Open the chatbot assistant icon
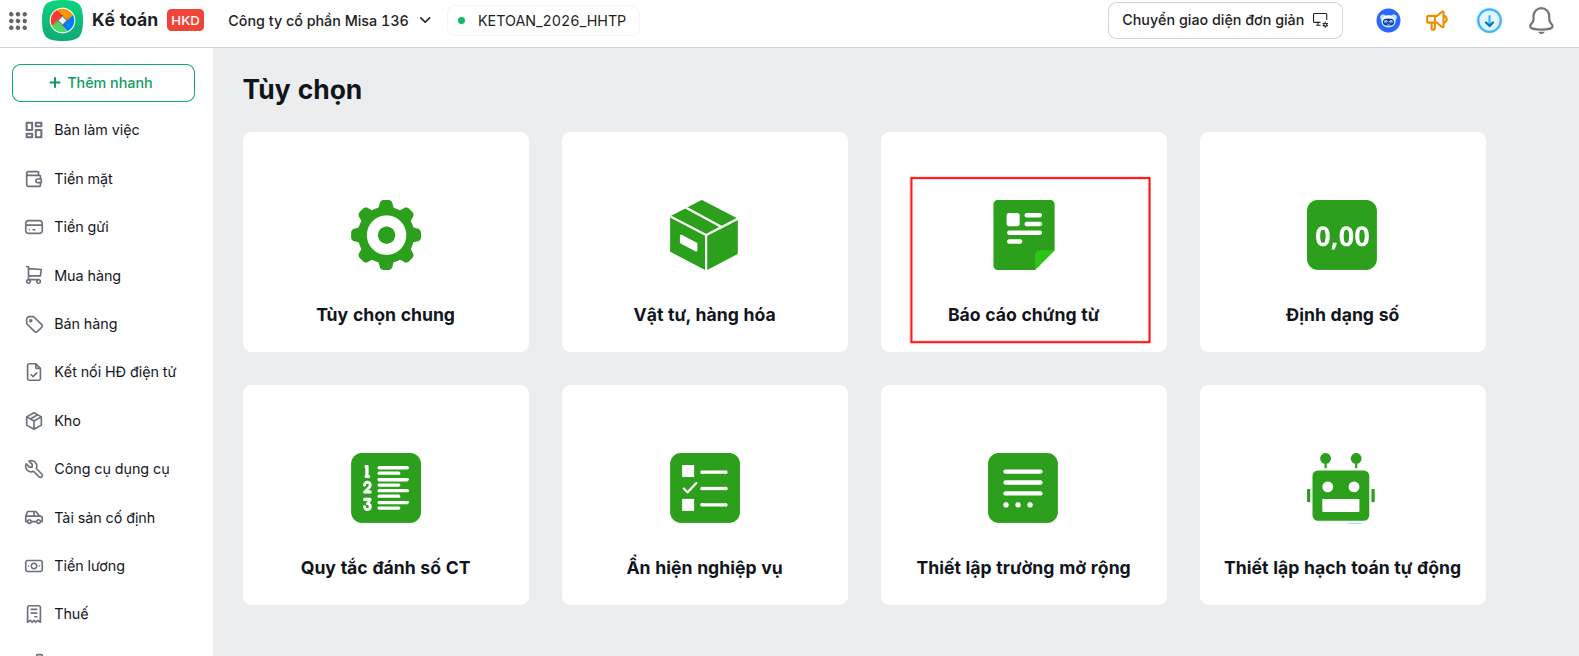 tap(1388, 20)
